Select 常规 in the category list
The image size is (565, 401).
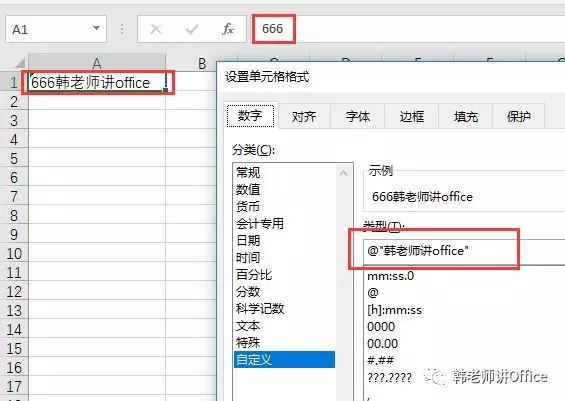[285, 172]
